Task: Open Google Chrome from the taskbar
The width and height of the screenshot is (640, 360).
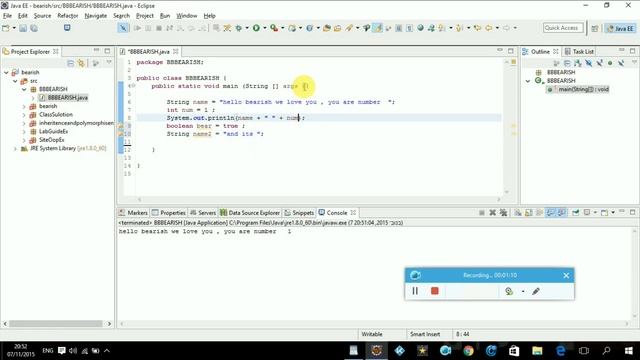Action: [x=468, y=351]
